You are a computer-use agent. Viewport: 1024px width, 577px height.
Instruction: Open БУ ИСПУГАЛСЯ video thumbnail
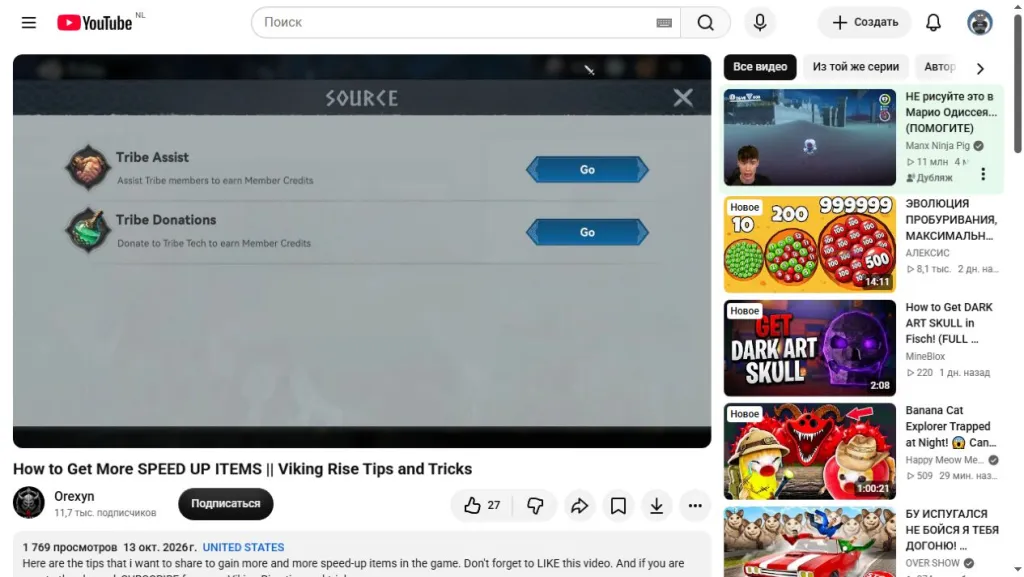(809, 542)
